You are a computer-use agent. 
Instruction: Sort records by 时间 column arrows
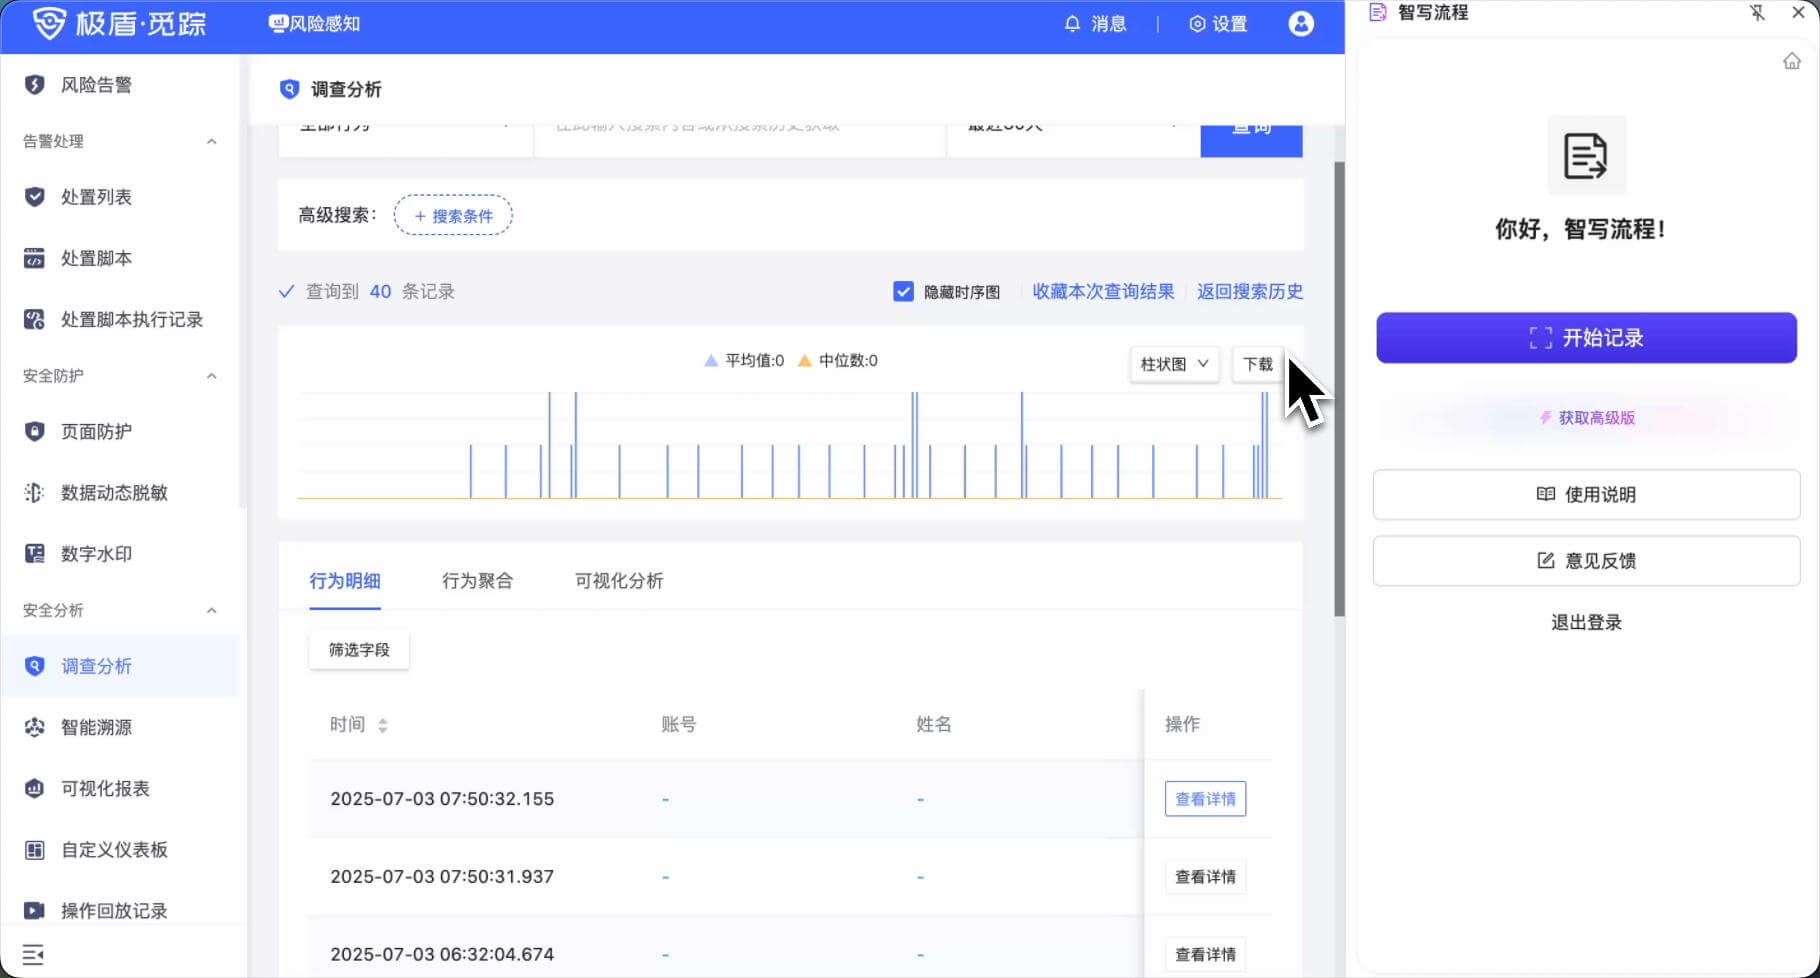tap(383, 725)
